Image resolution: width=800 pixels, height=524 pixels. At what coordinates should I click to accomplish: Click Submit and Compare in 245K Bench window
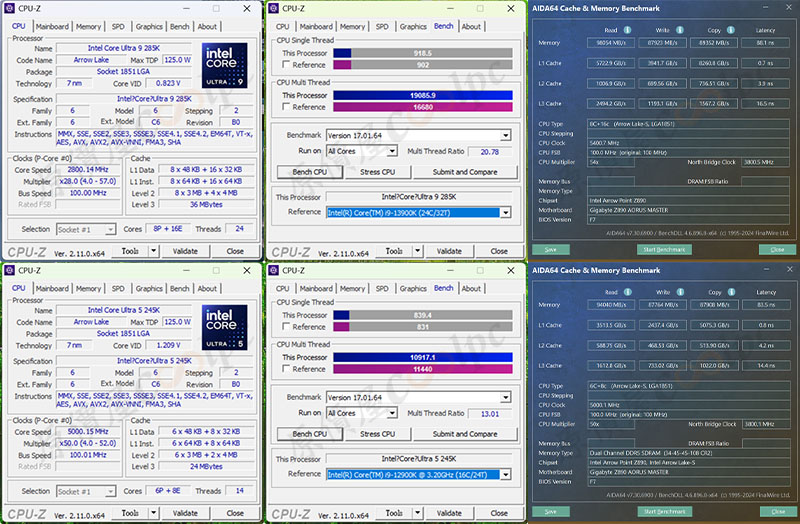tap(465, 434)
